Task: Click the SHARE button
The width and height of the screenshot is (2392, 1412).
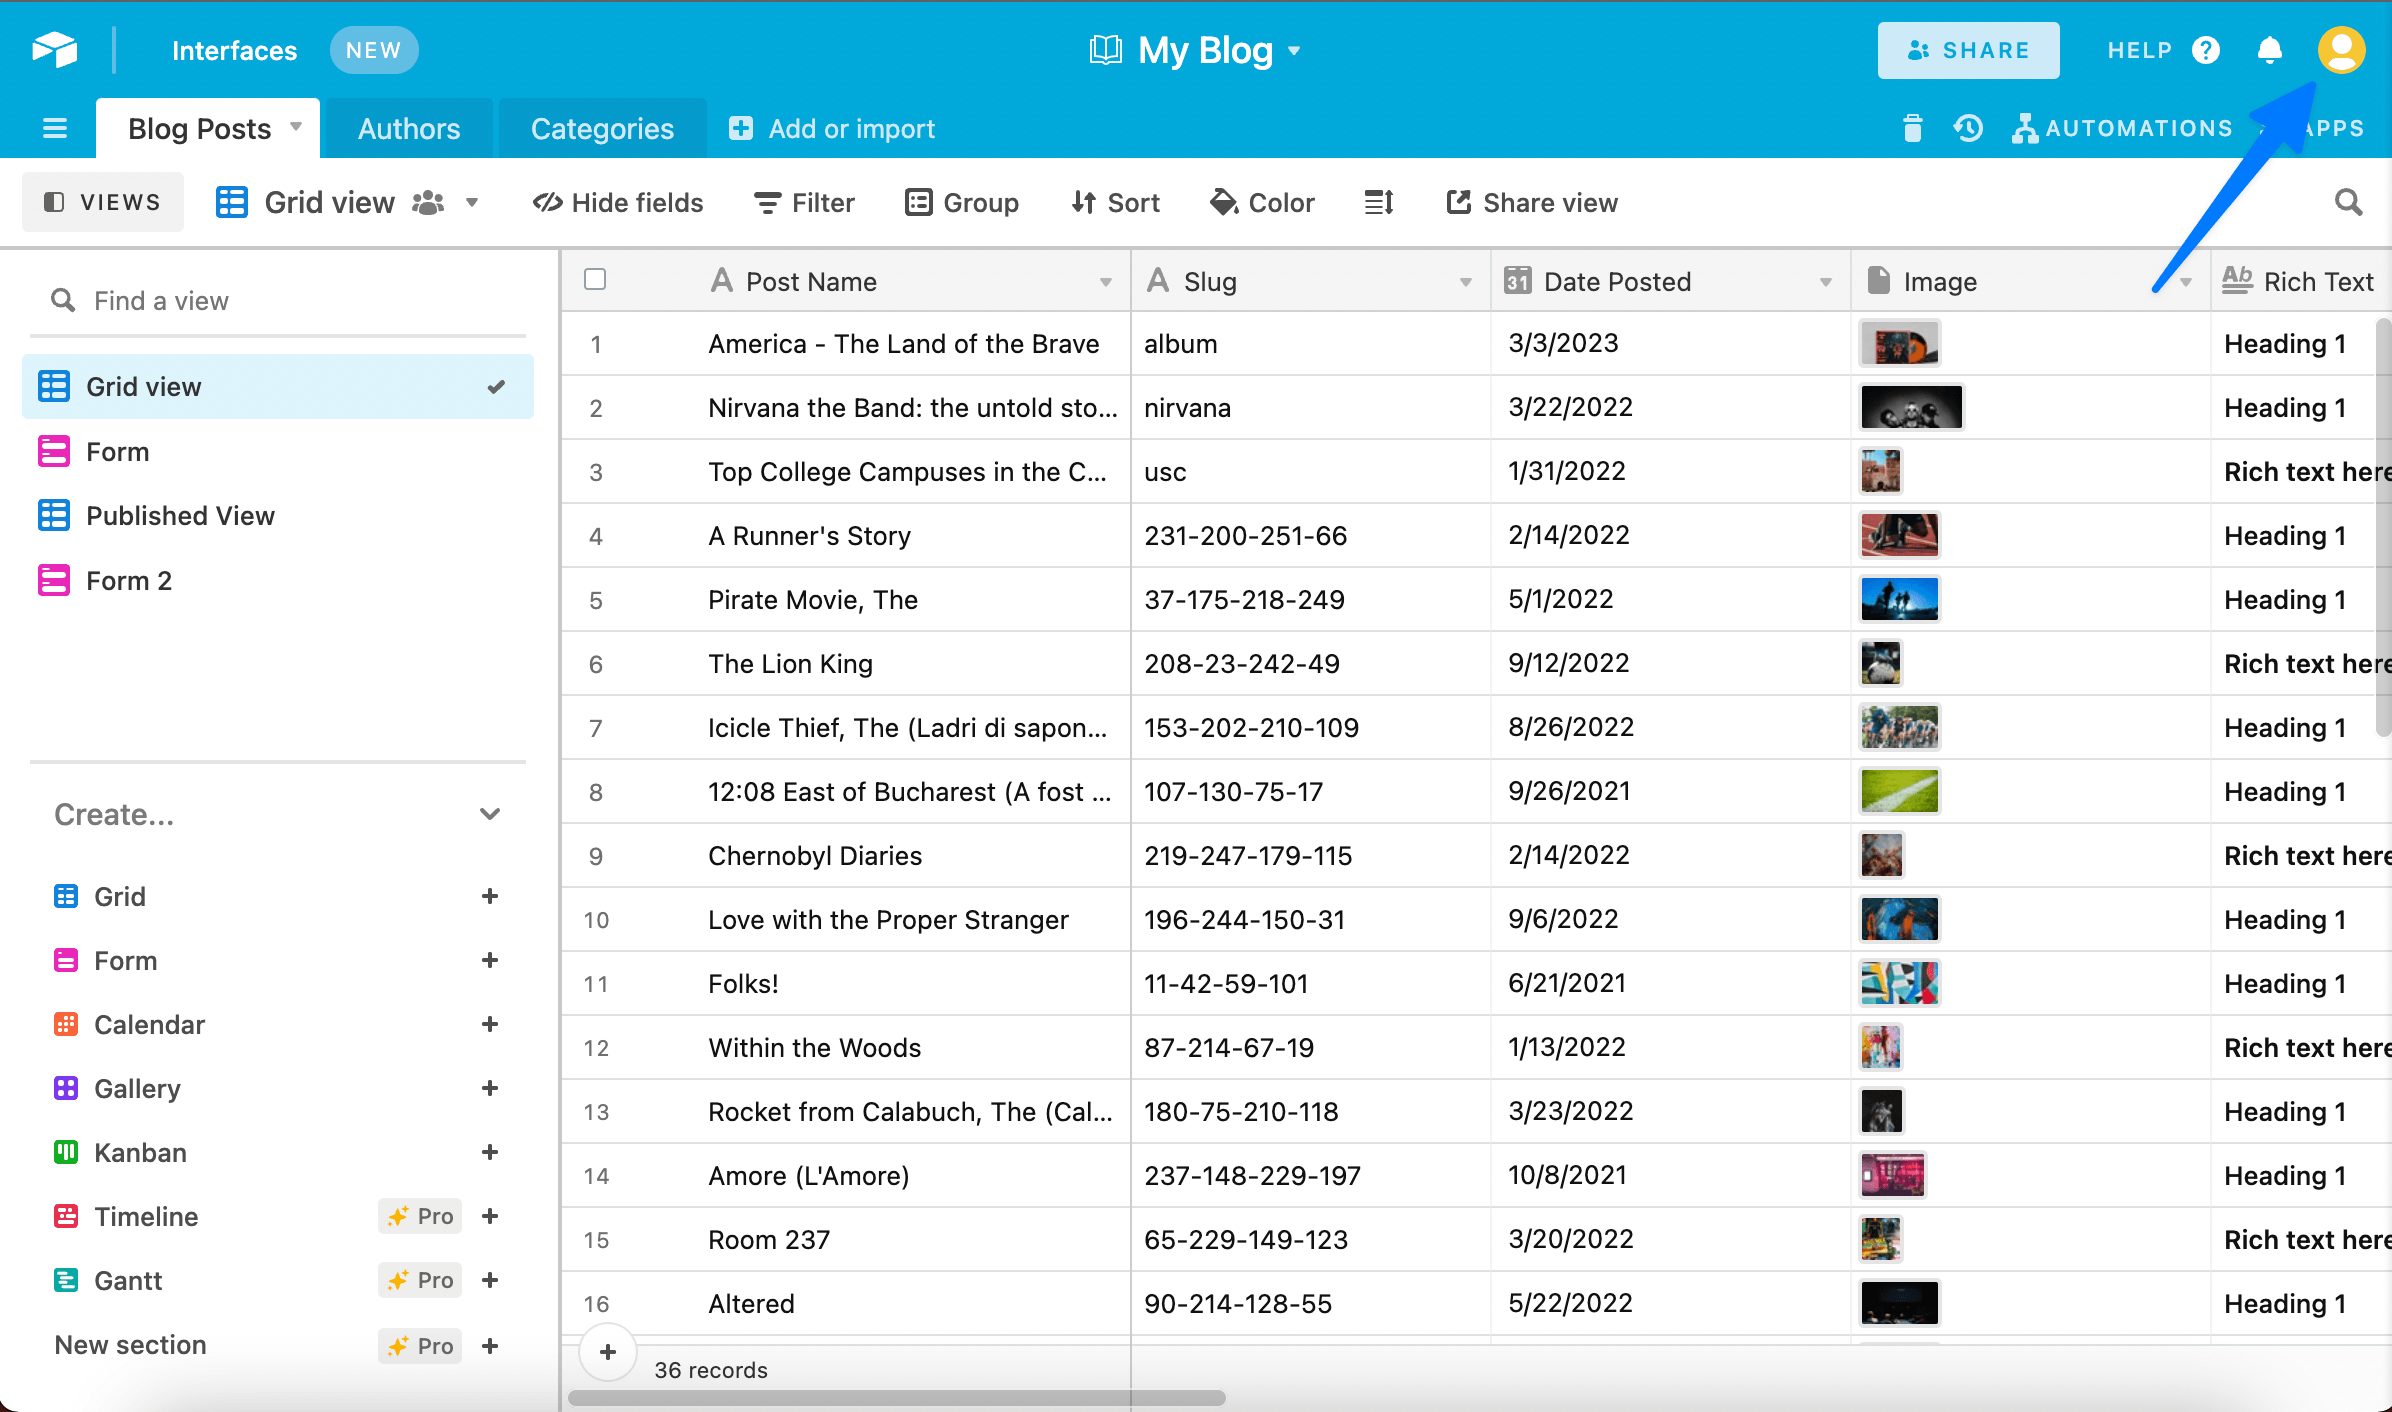Action: (1967, 49)
